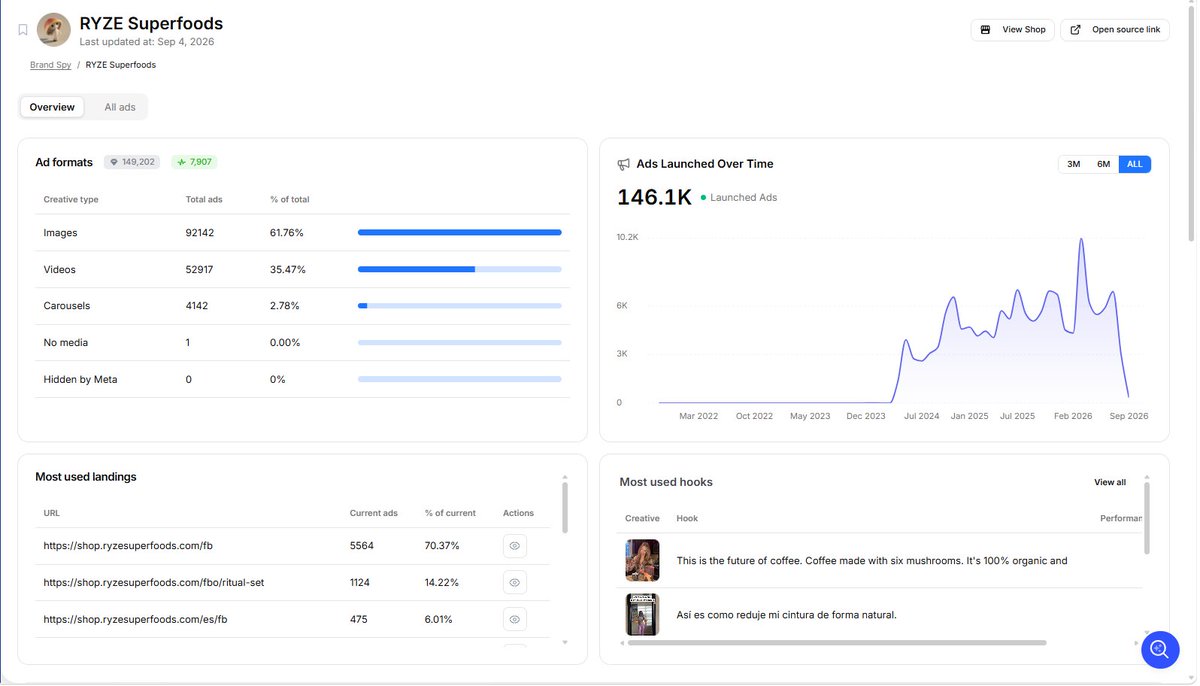
Task: Click the main page vertical scrollbar
Action: coord(1192,125)
